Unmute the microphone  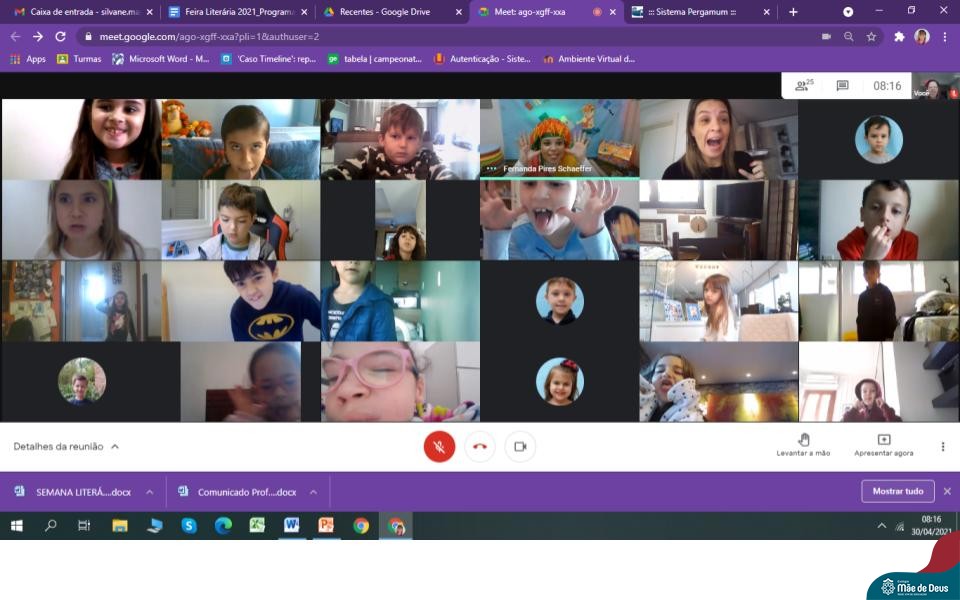click(x=439, y=447)
